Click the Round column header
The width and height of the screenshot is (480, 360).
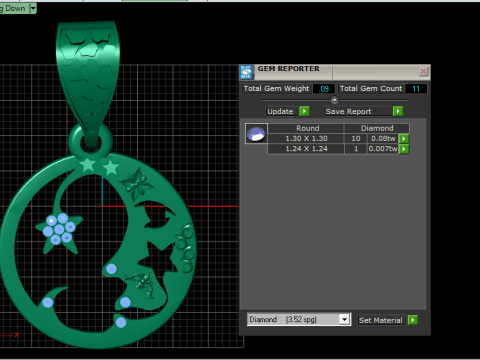[x=306, y=128]
